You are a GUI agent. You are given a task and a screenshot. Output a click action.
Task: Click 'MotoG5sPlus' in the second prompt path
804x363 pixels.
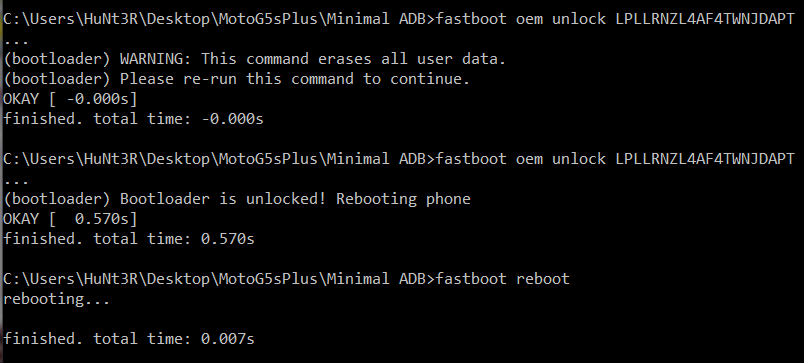tap(268, 159)
